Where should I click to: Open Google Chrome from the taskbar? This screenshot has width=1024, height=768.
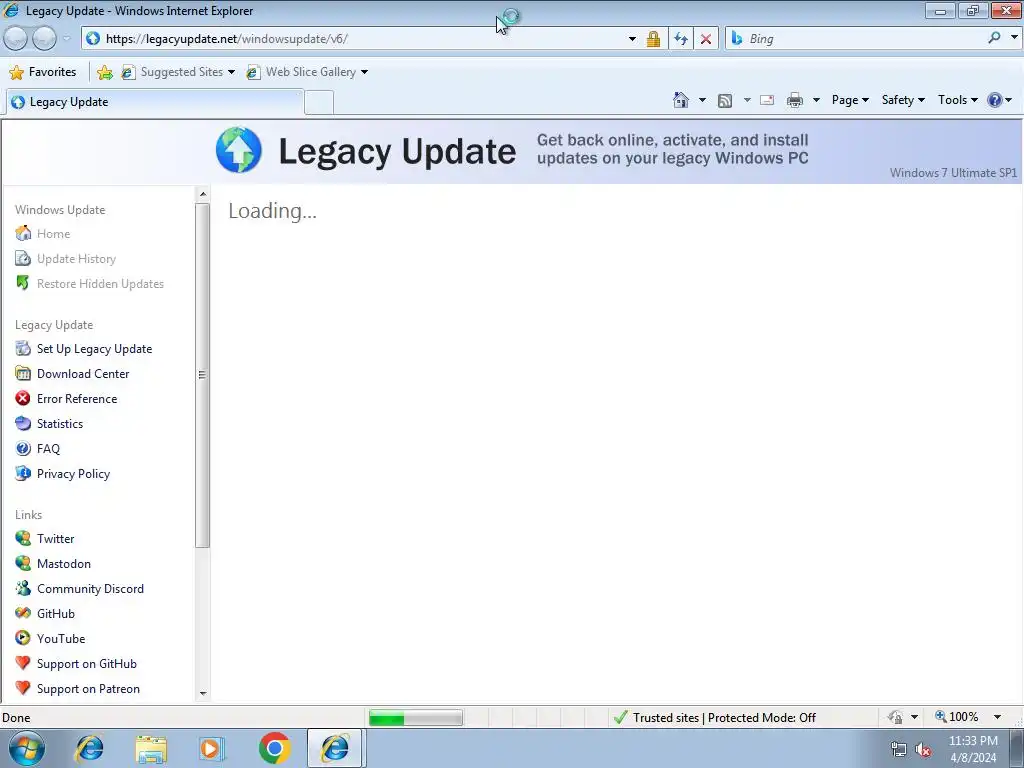point(274,748)
